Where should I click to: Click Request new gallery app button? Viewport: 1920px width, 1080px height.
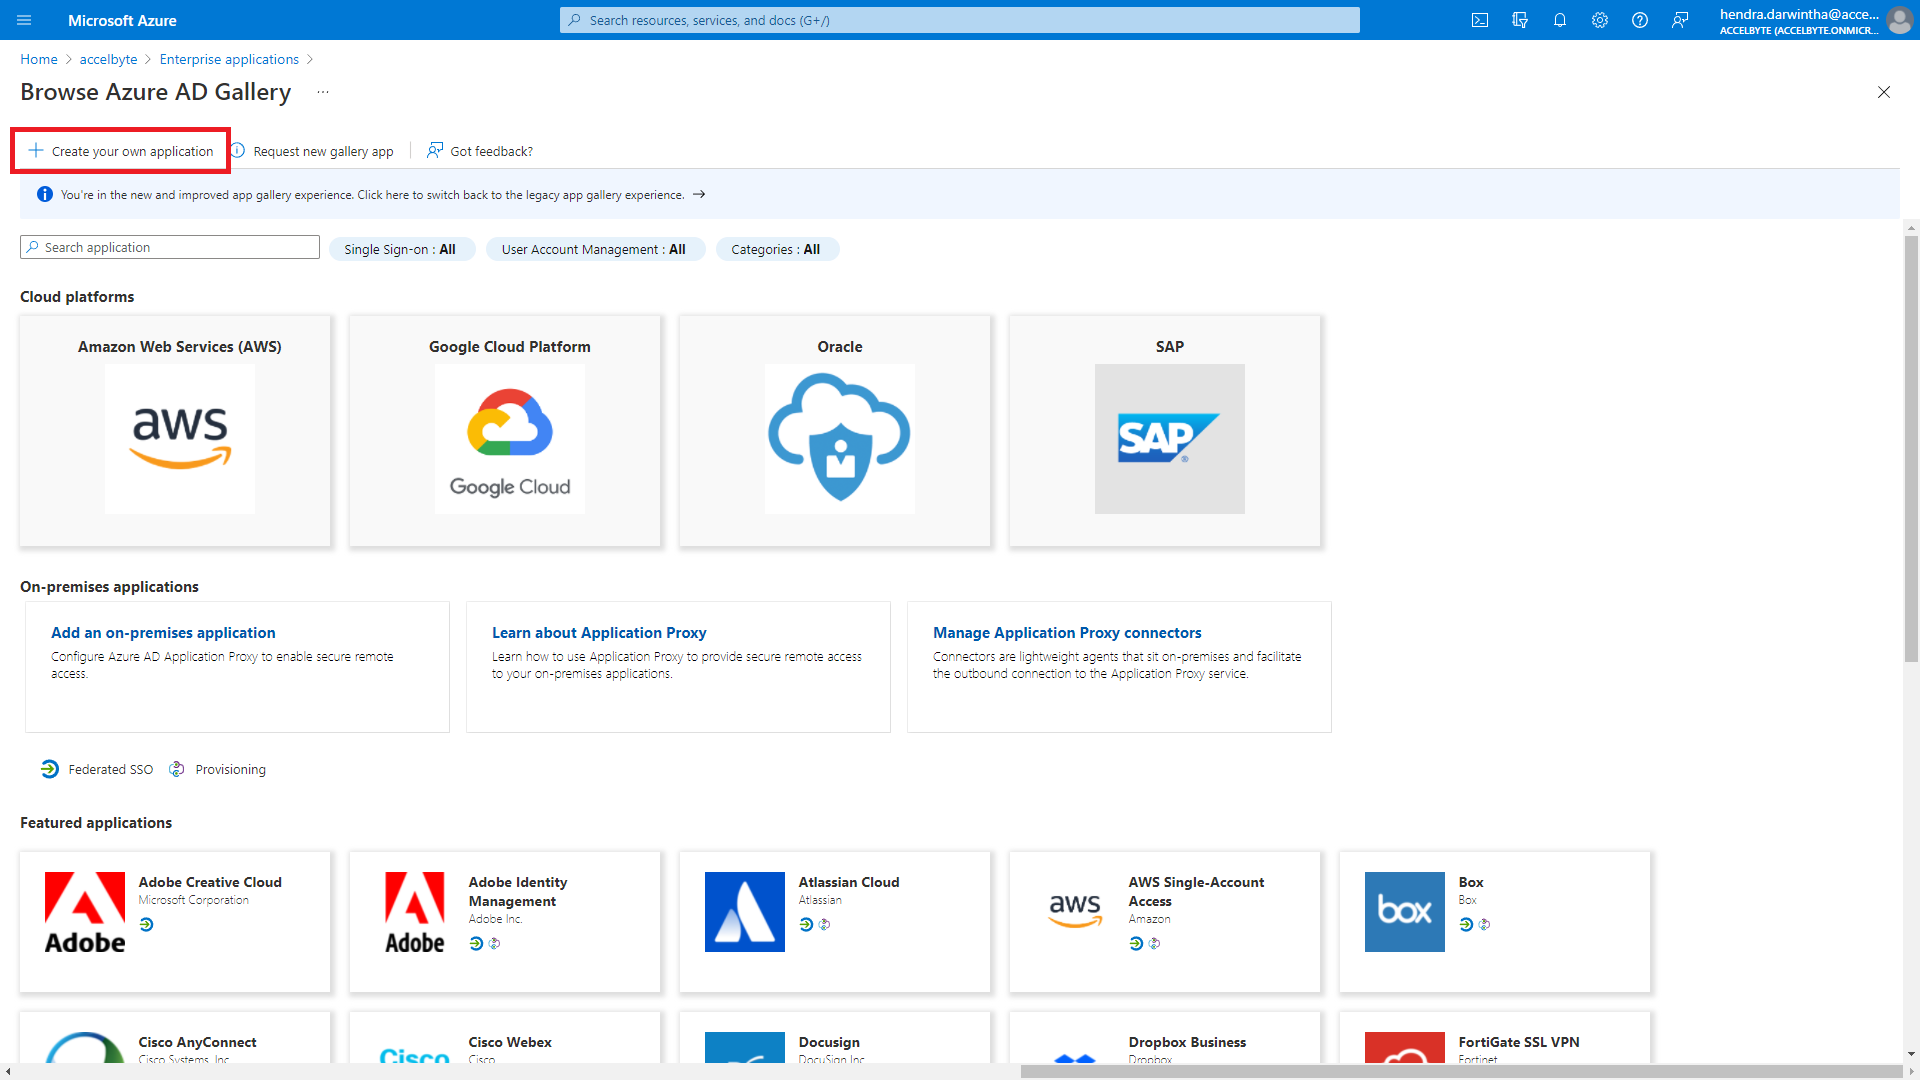tap(313, 150)
